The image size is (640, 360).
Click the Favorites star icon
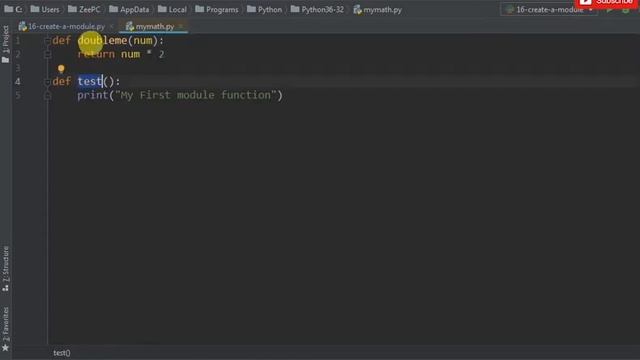click(5, 348)
